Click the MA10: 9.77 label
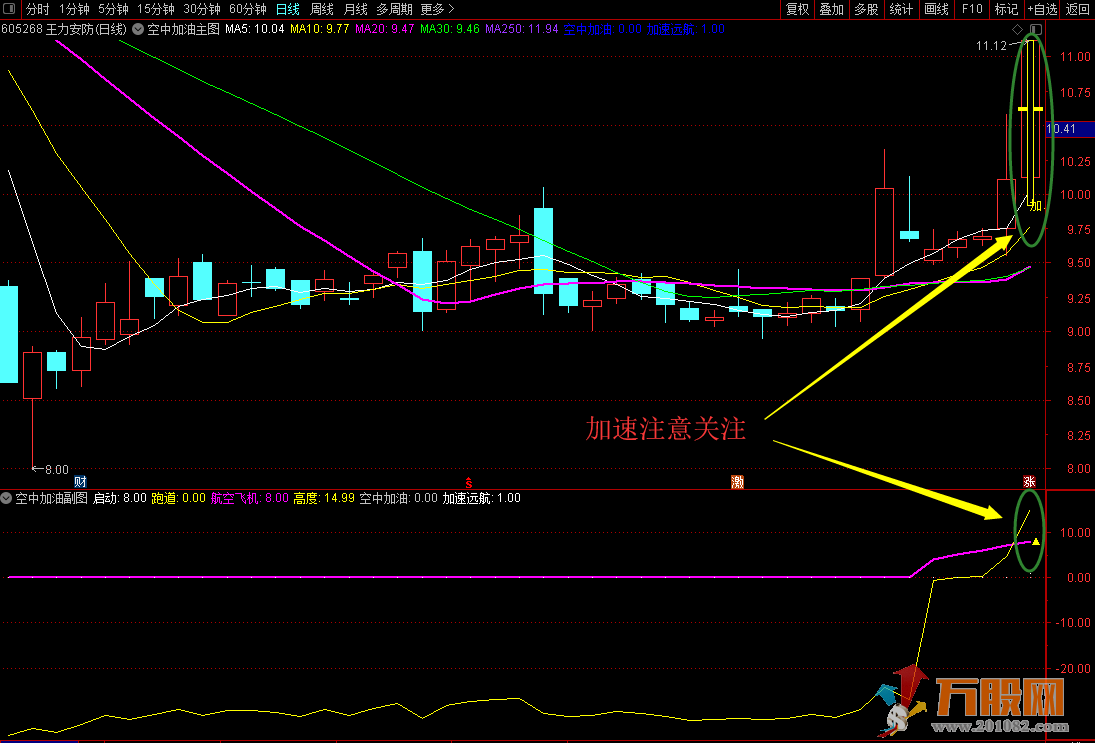The image size is (1095, 743). (x=319, y=29)
